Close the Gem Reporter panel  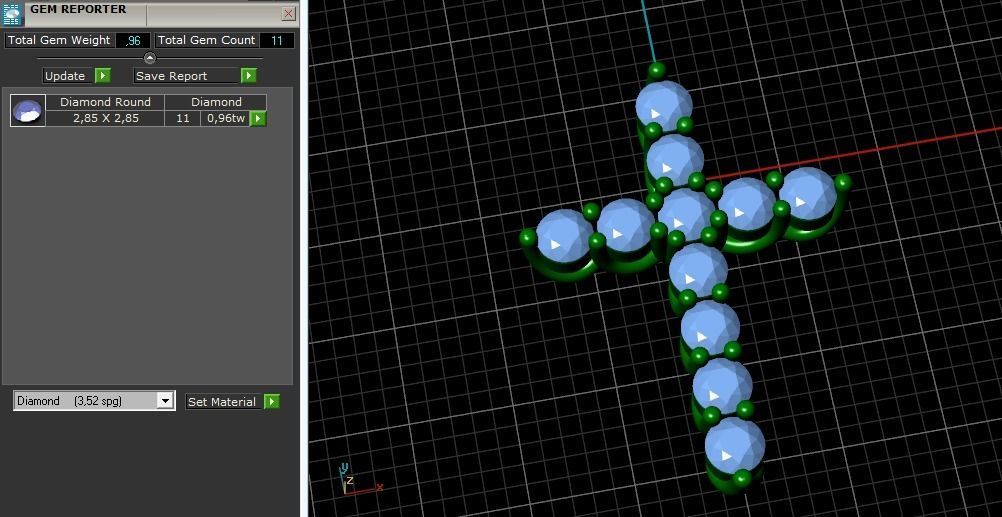pos(289,13)
